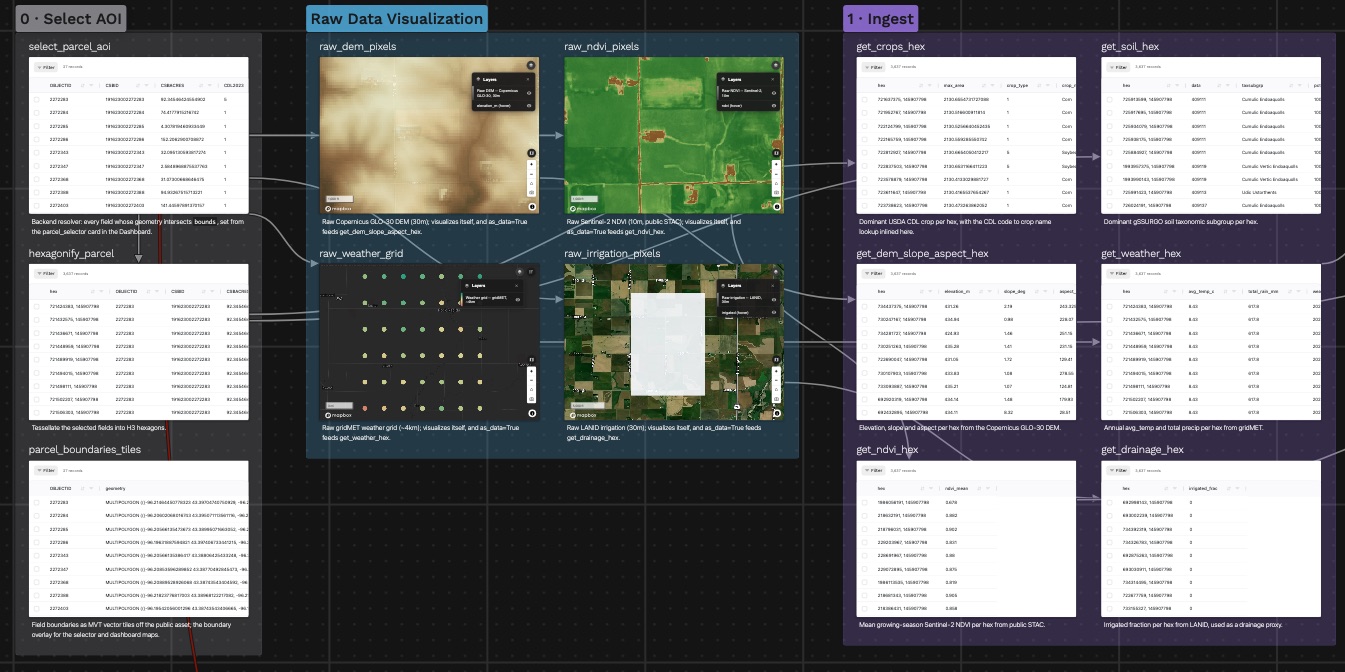Click the mapbox logo on raw_weather_grid map
Image resolution: width=1345 pixels, height=672 pixels.
pyautogui.click(x=339, y=414)
